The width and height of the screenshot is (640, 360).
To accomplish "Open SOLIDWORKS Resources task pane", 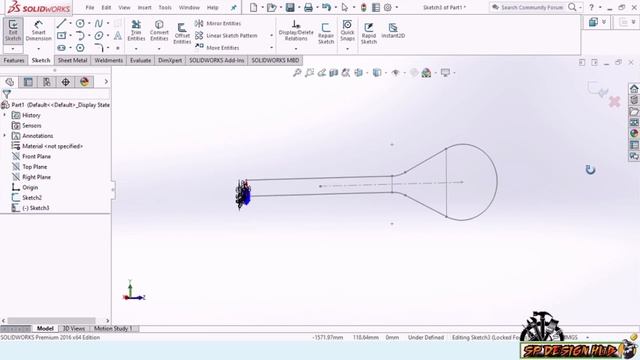I will (x=634, y=89).
